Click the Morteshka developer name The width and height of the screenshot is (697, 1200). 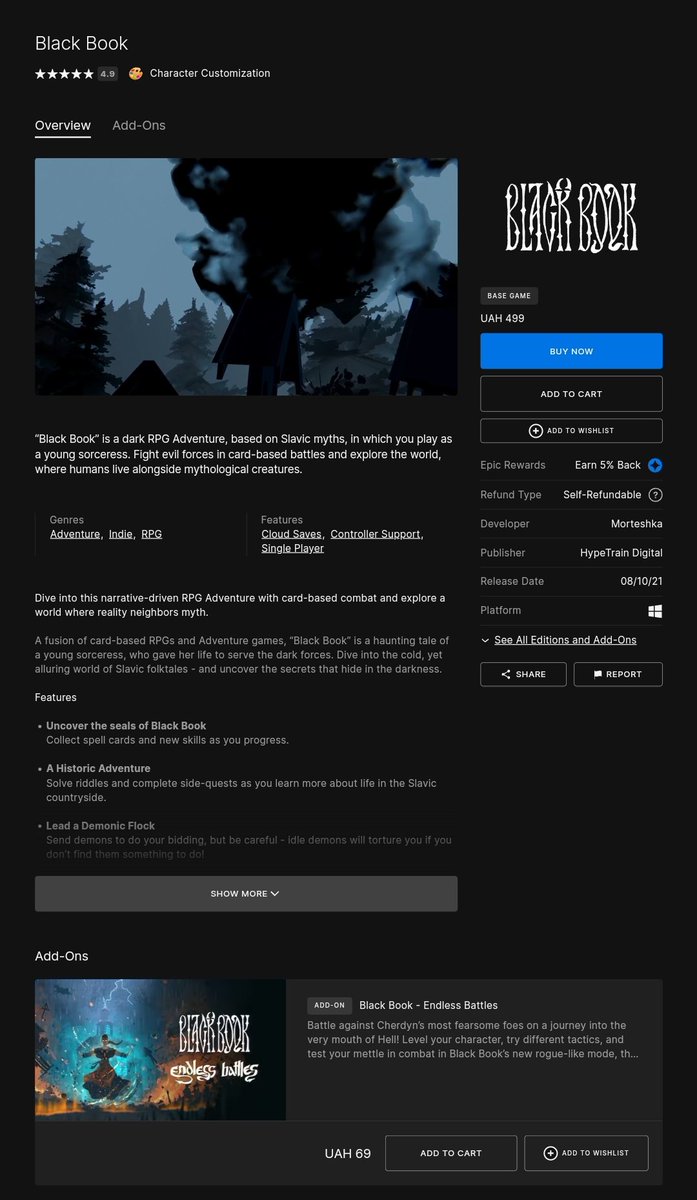click(x=637, y=523)
